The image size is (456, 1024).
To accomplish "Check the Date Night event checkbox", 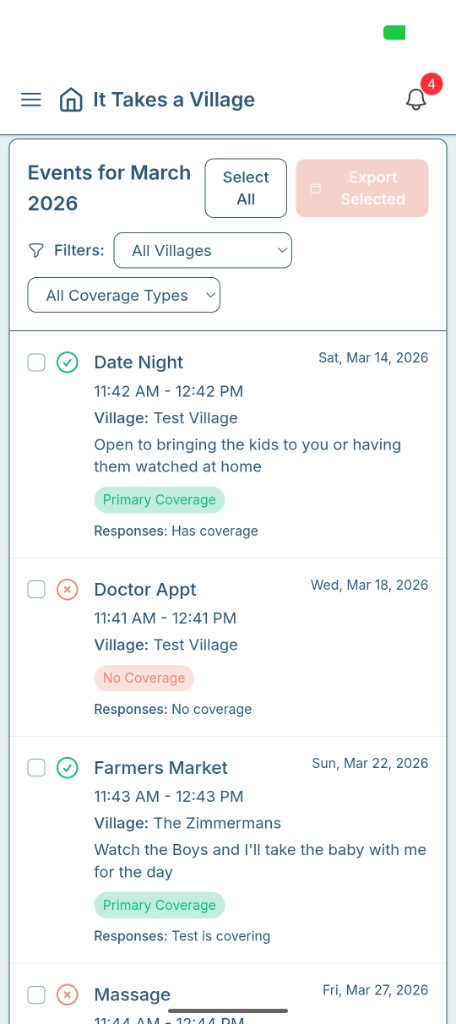I will [37, 362].
